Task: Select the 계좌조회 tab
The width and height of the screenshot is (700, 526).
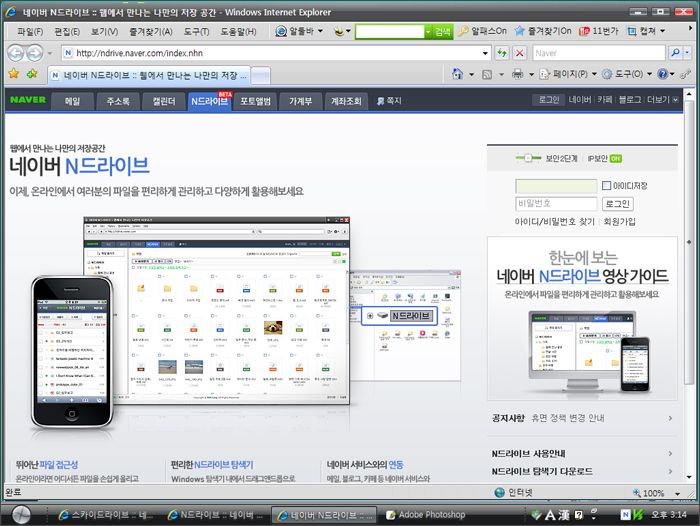Action: (x=346, y=101)
